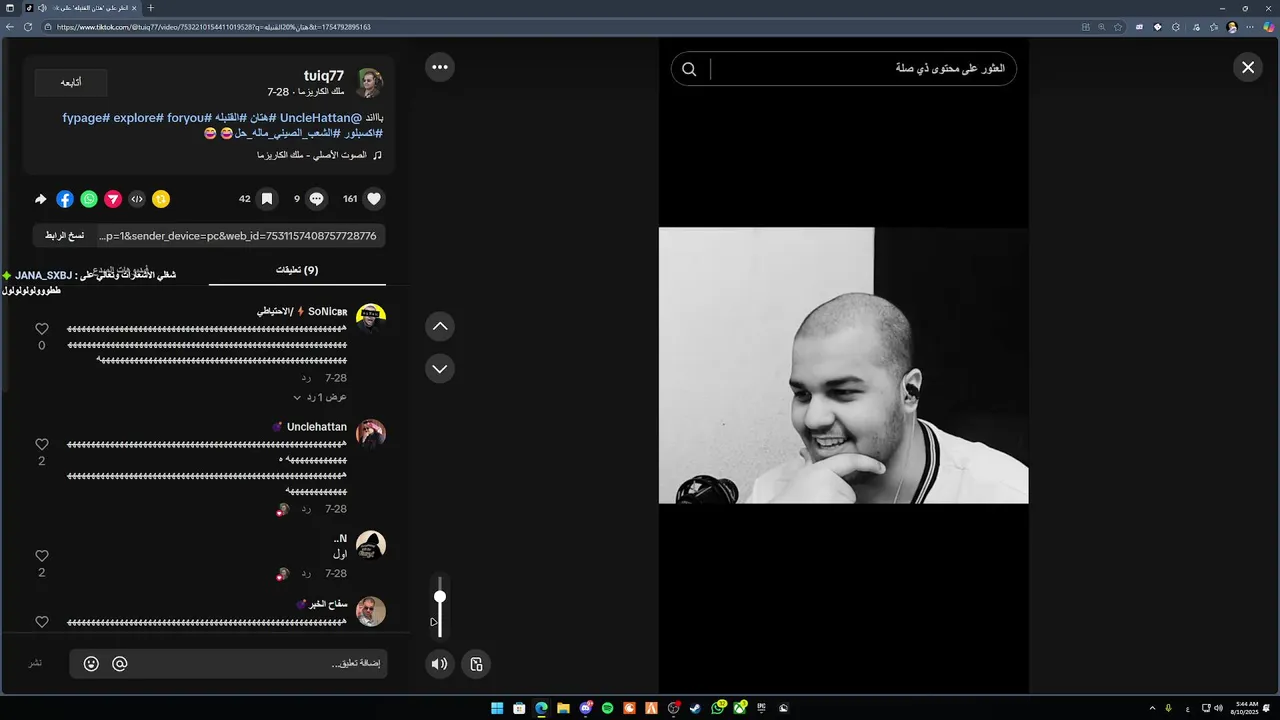Click the browser back arrow
The width and height of the screenshot is (1280, 720).
[x=10, y=27]
